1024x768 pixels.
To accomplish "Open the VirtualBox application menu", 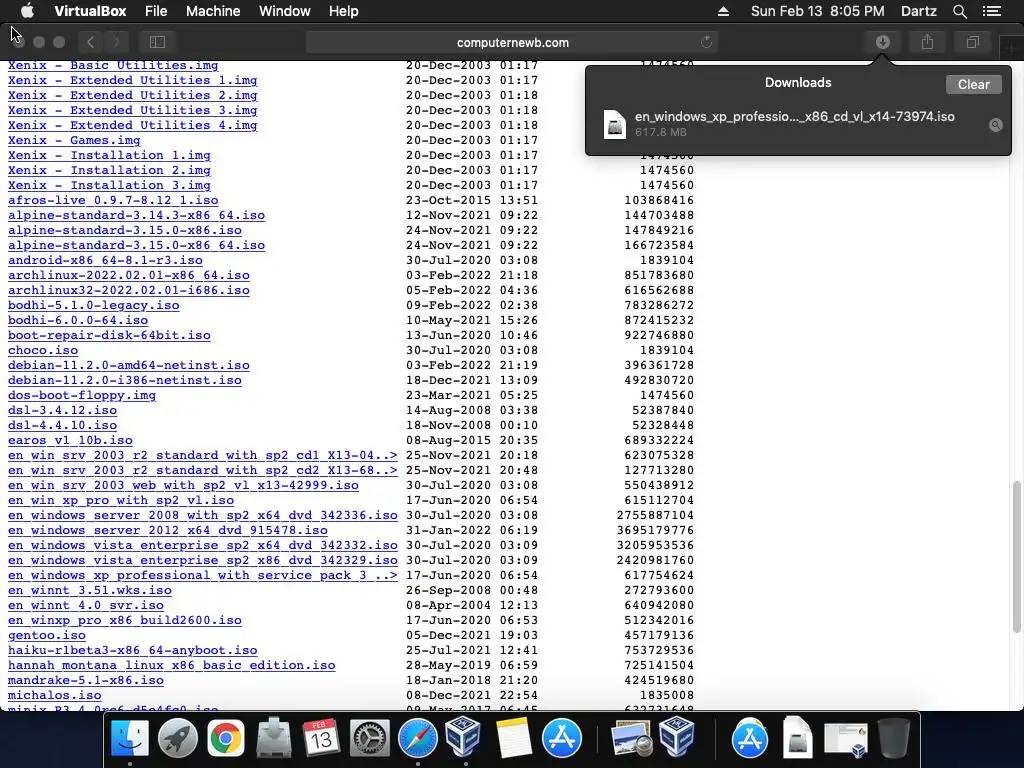I will (x=90, y=11).
